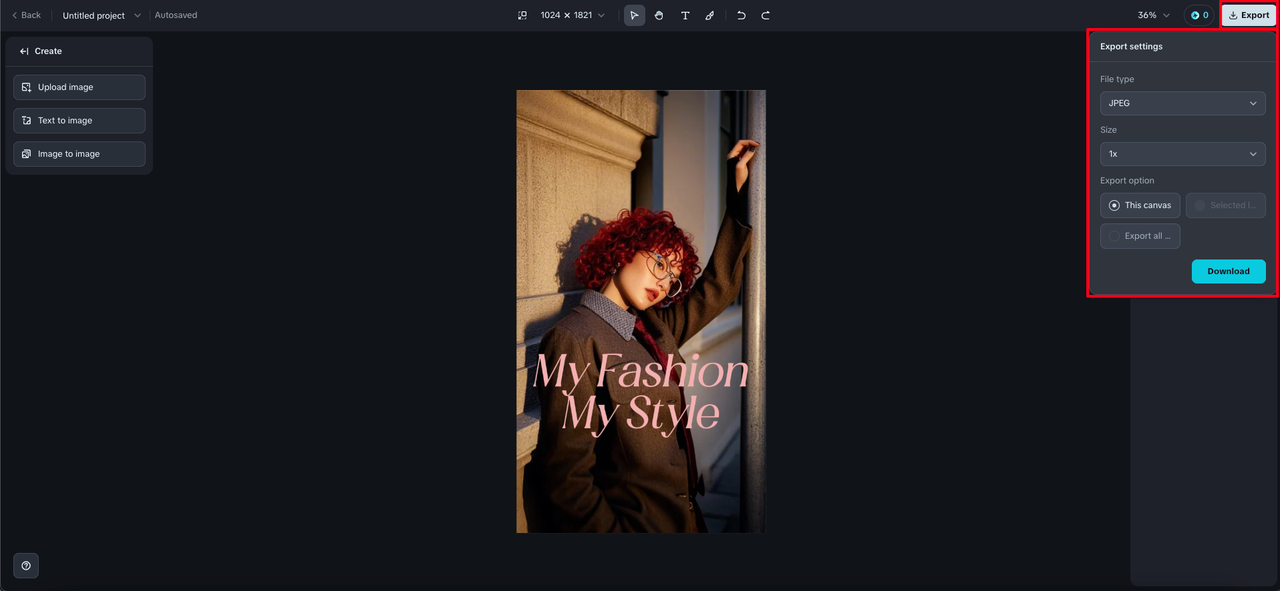Collapse the Create panel
1280x591 pixels.
coord(24,51)
